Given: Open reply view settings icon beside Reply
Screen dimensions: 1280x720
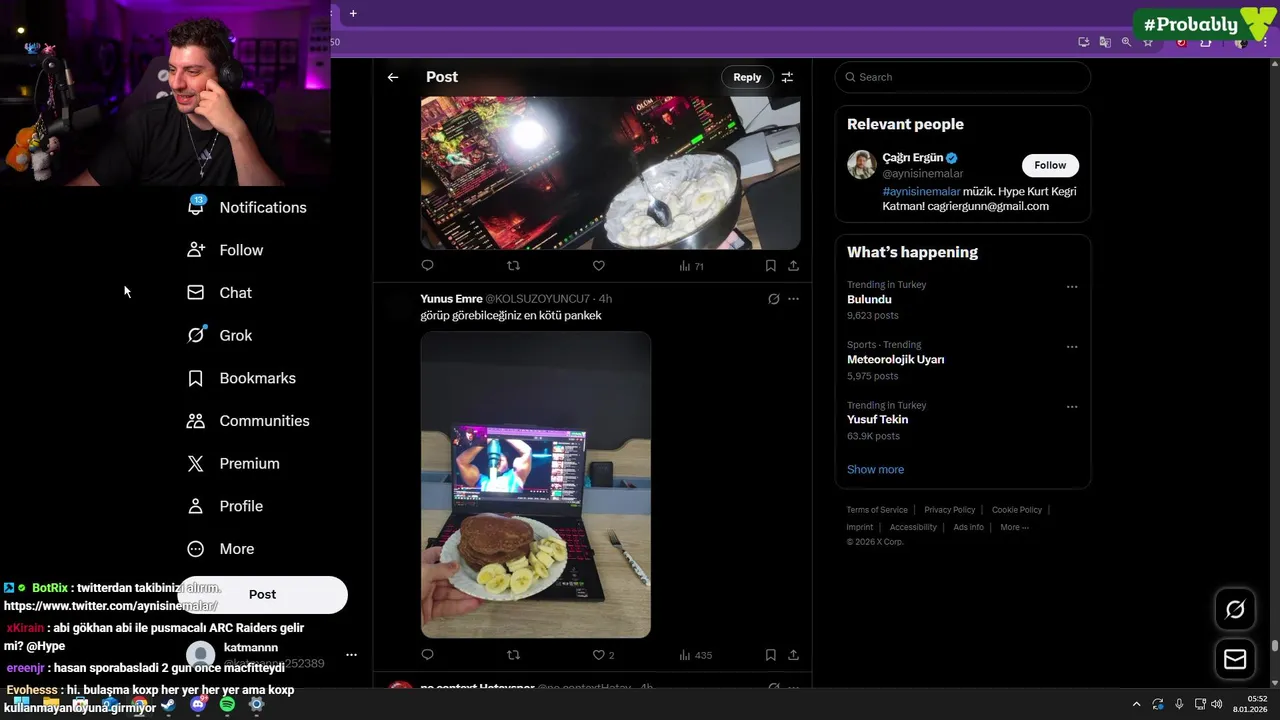Looking at the screenshot, I should click(x=787, y=77).
